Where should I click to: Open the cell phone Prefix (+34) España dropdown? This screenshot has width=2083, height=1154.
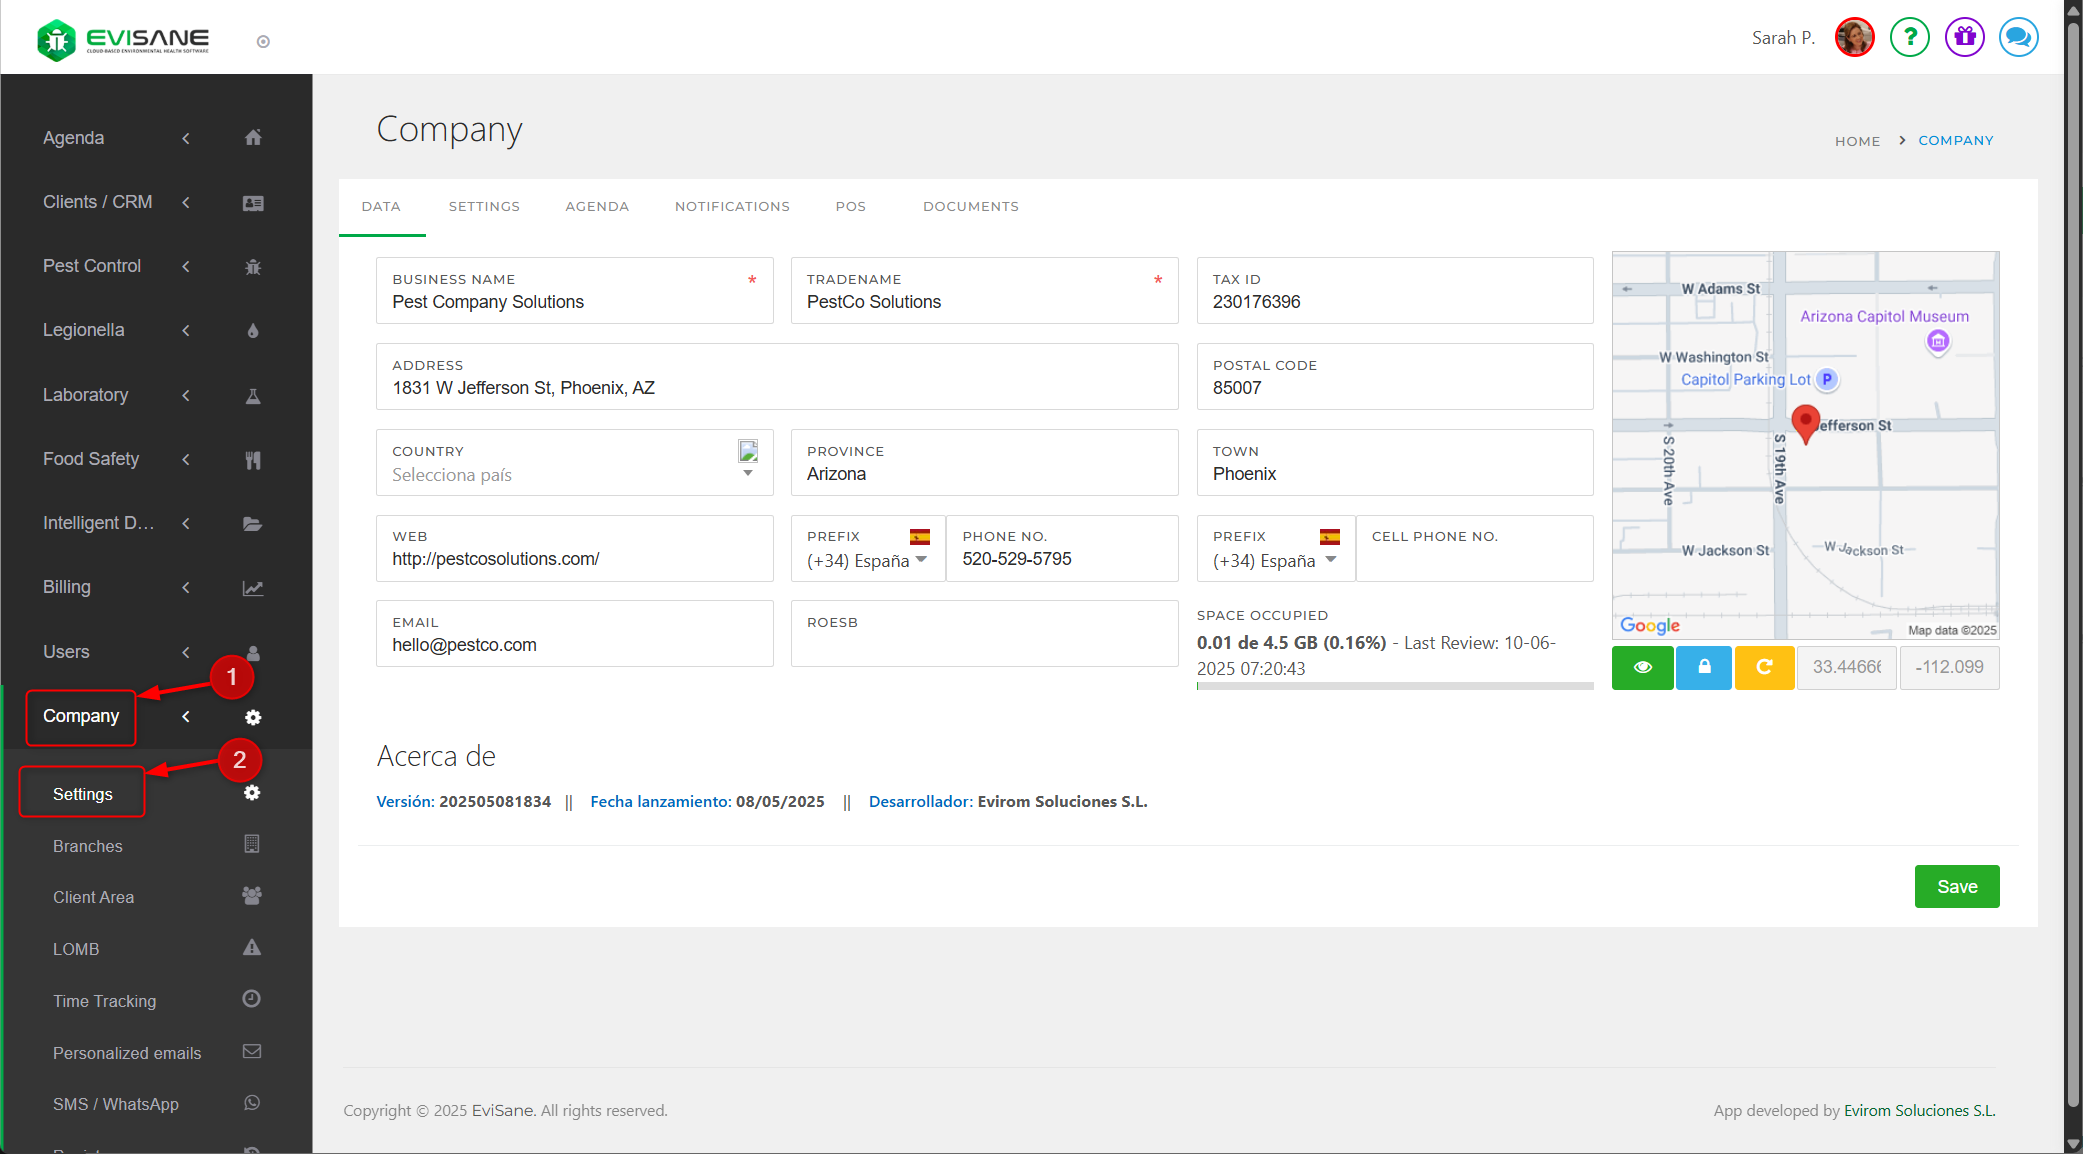(1276, 549)
